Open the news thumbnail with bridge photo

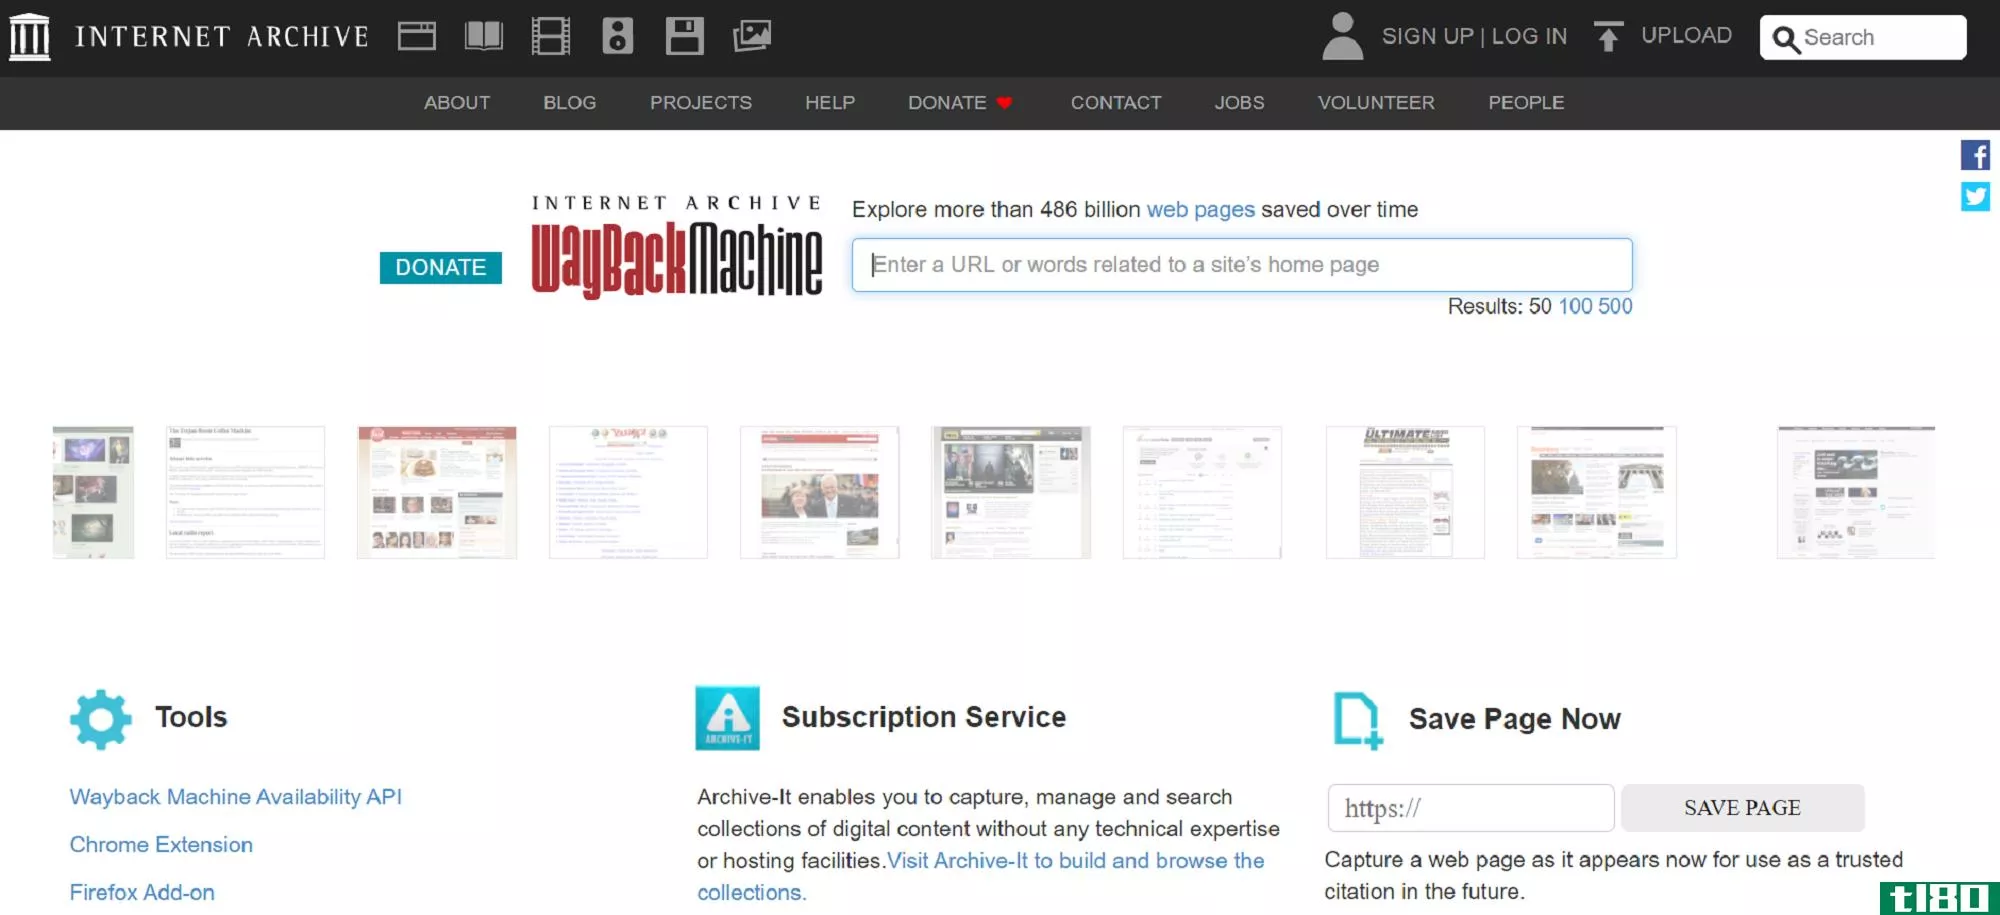point(1597,492)
